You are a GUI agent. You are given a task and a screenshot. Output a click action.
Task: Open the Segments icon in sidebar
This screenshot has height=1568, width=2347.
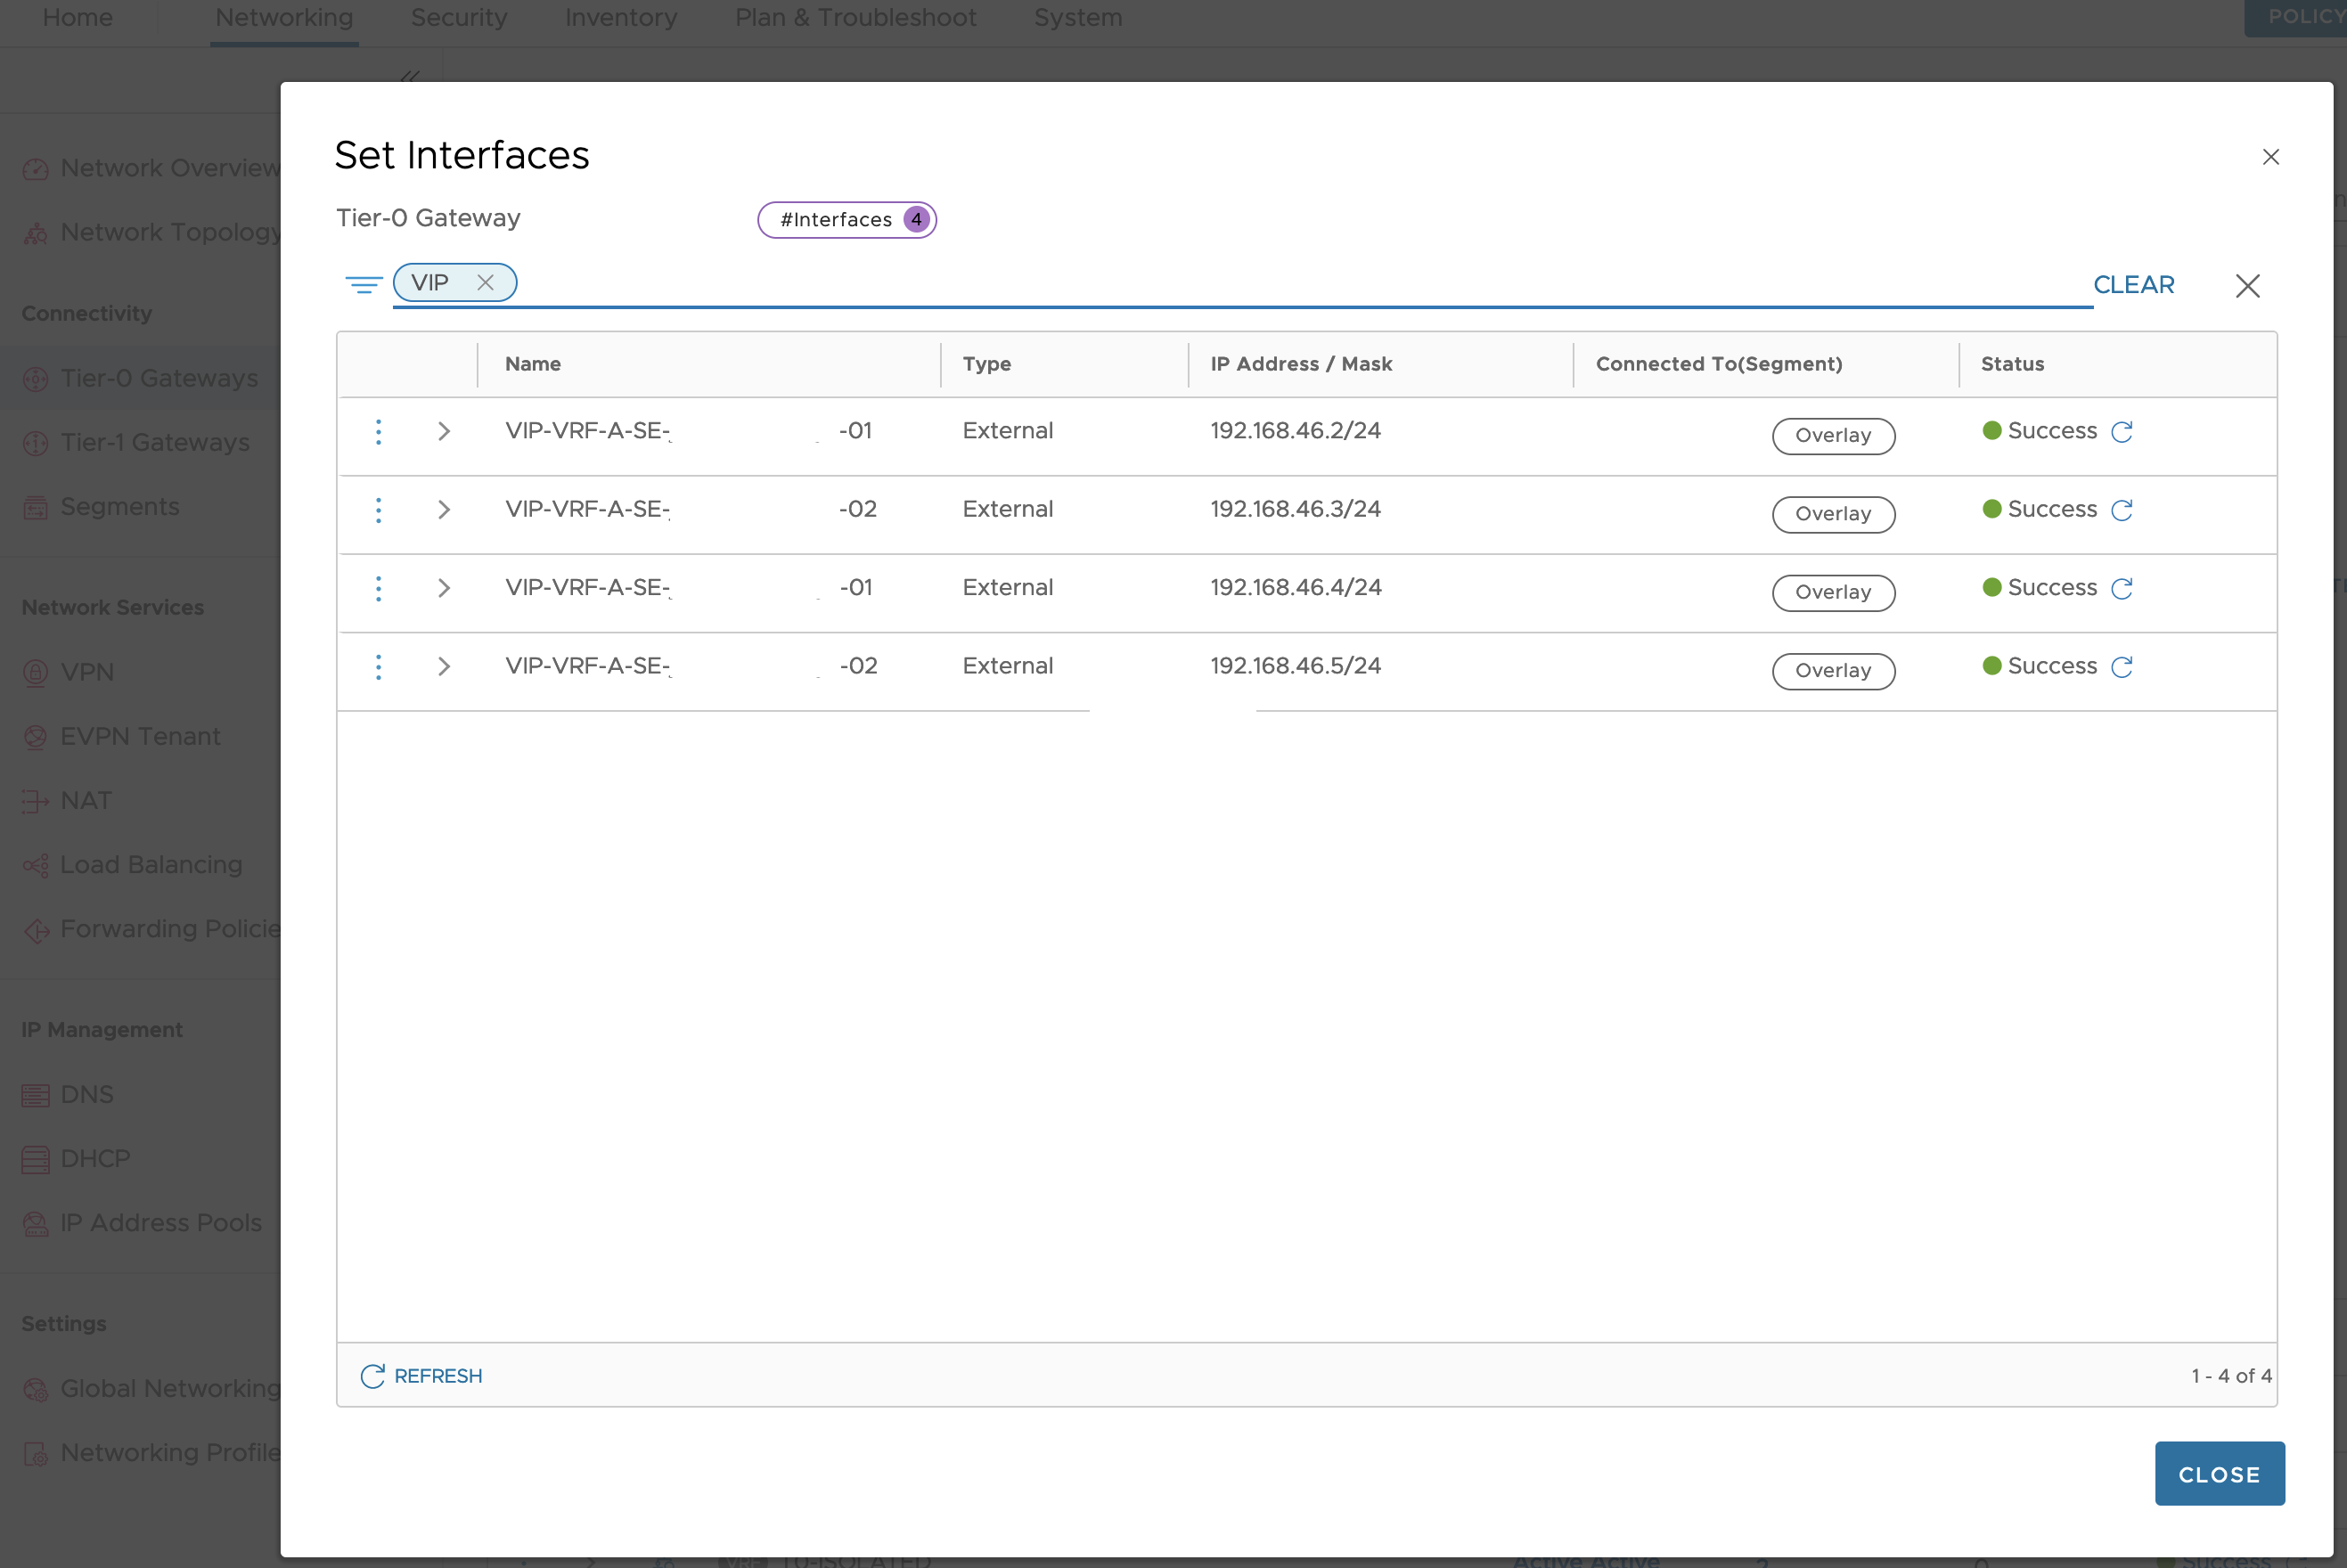pos(36,507)
